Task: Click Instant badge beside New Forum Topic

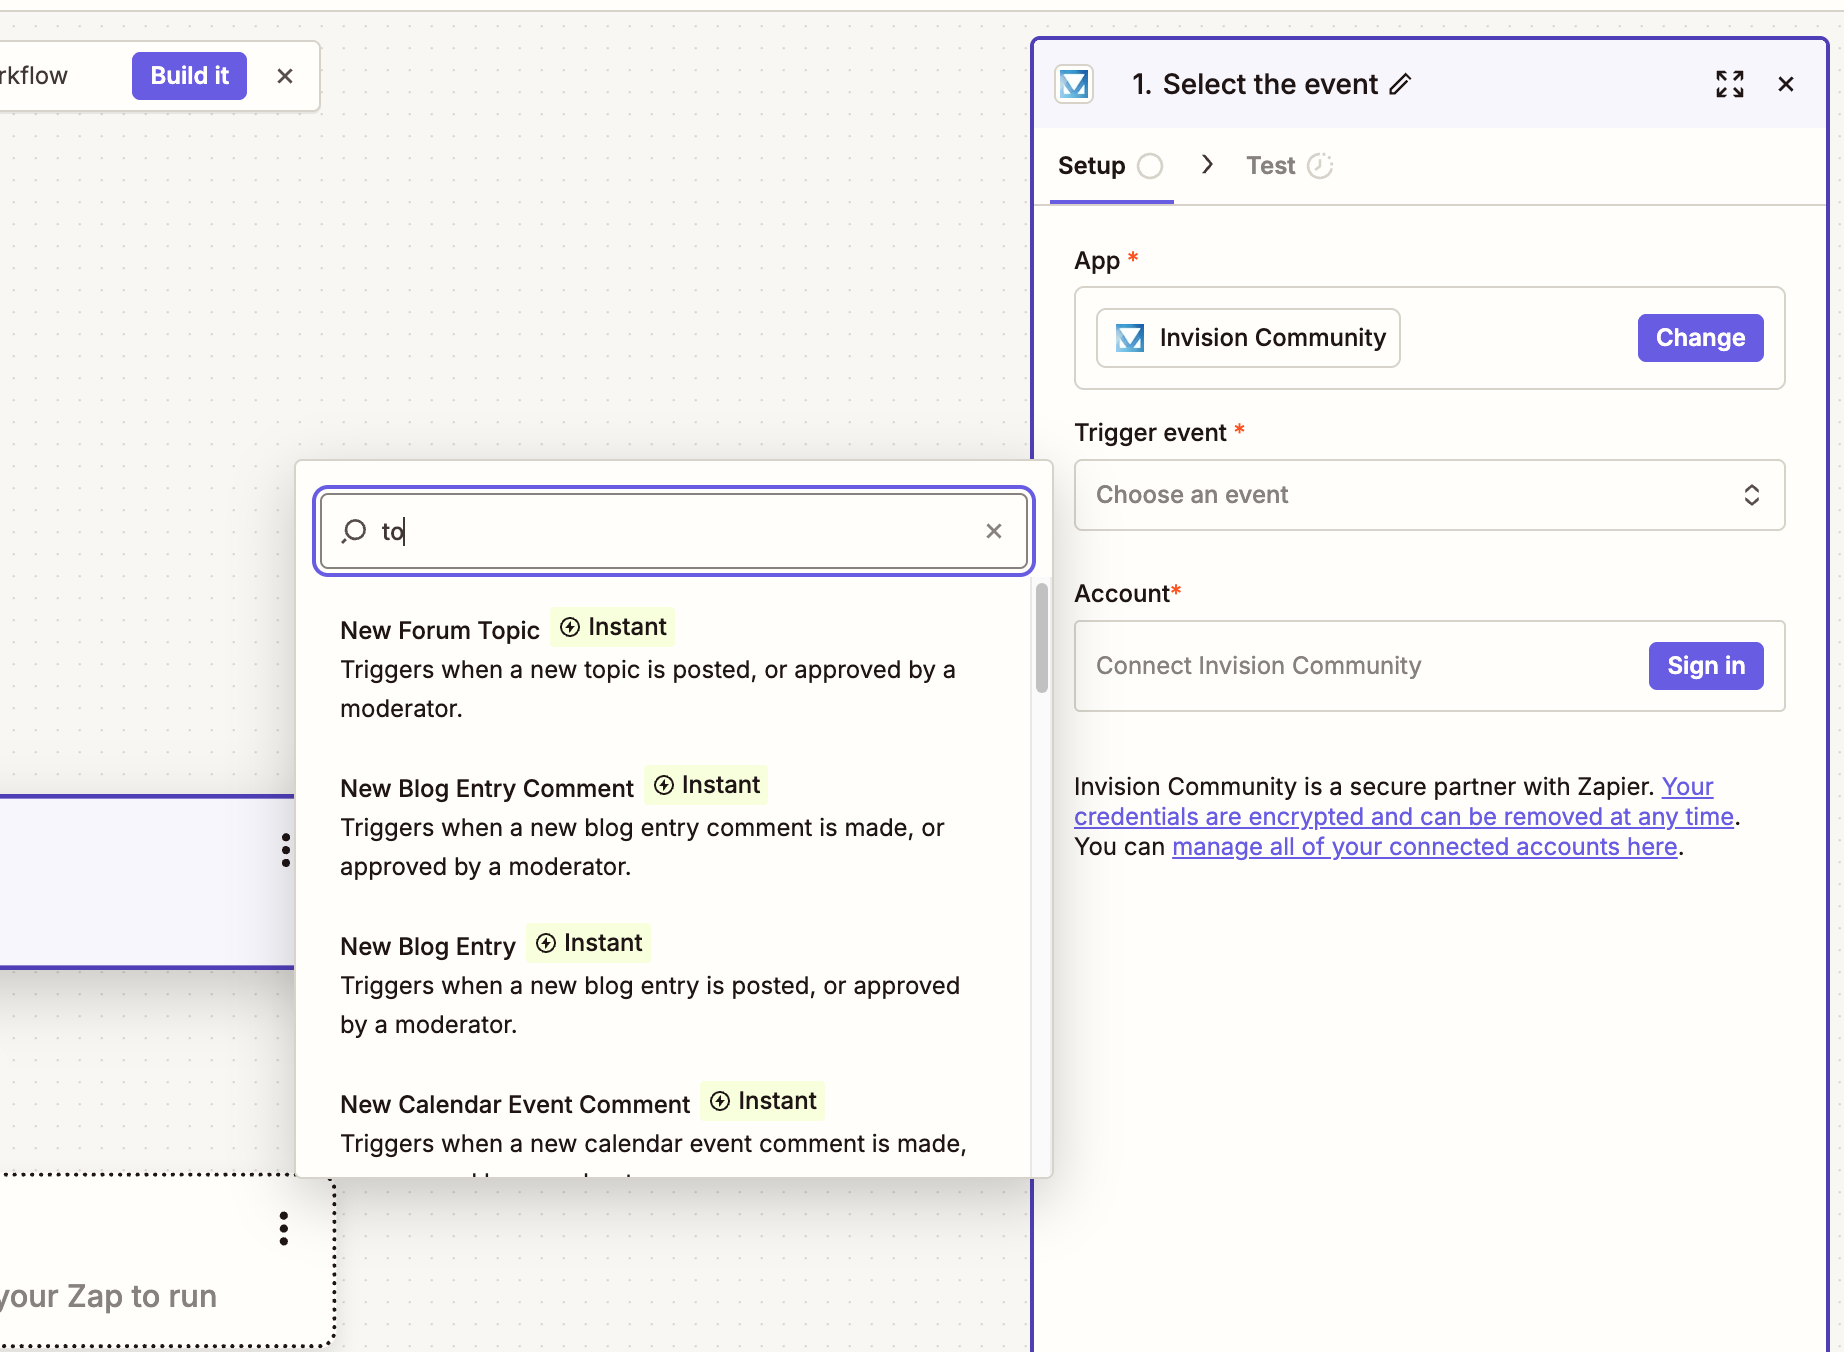Action: point(613,627)
